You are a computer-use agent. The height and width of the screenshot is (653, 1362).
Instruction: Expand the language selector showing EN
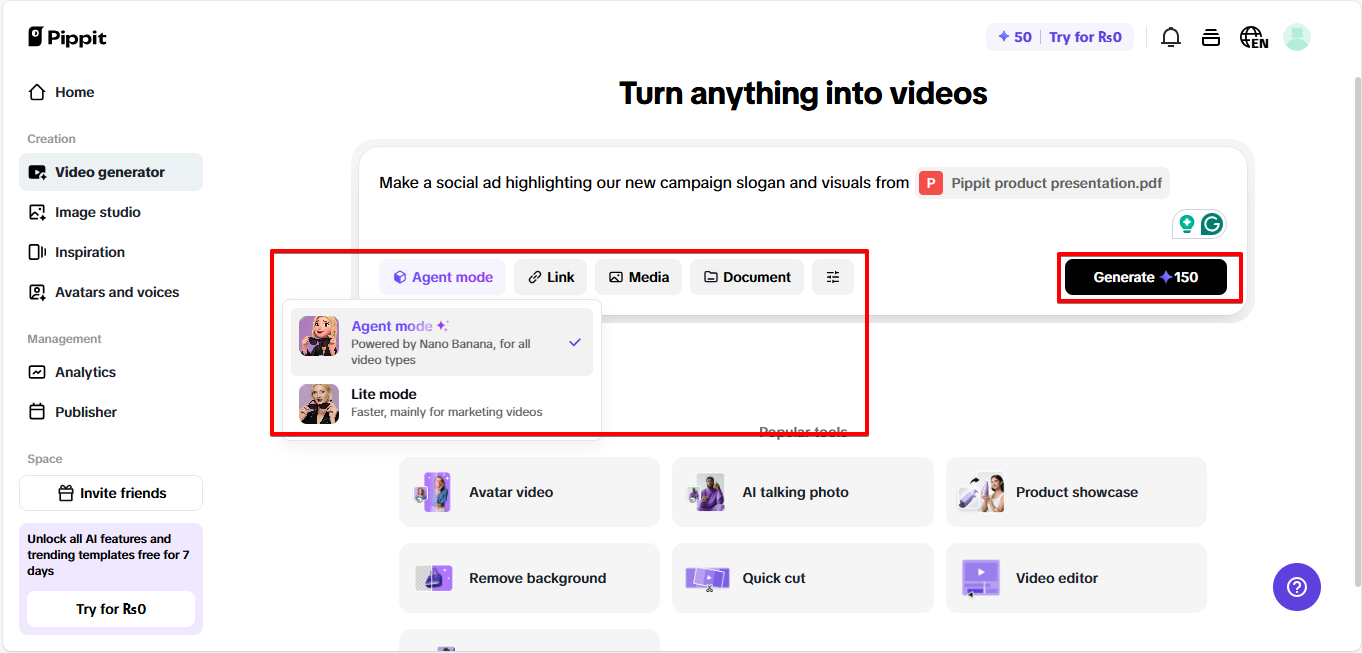(x=1253, y=36)
